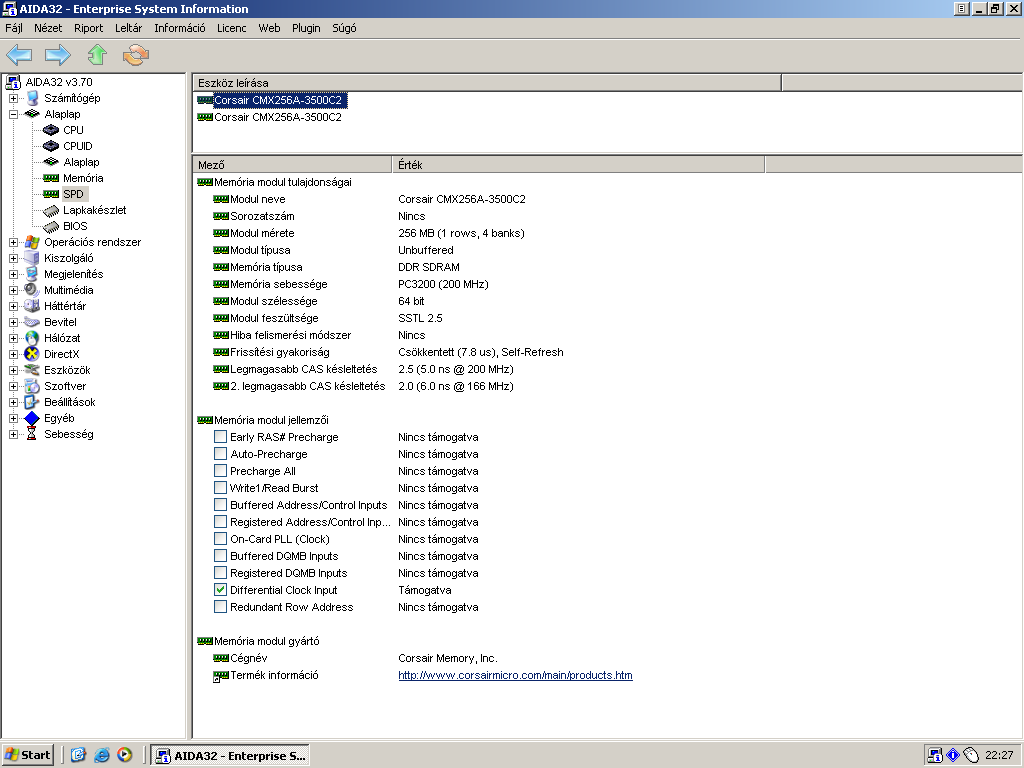
Task: Expand the Megjelenítés tree node
Action: (13, 274)
